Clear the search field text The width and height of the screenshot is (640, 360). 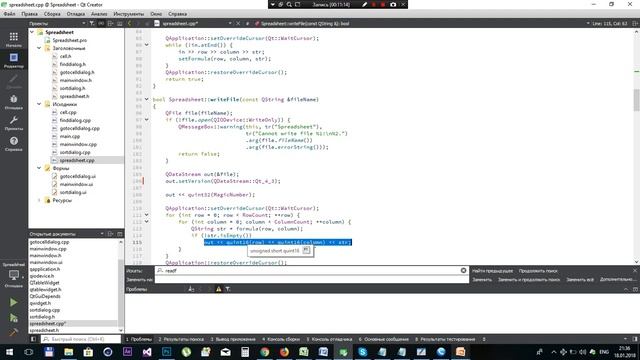point(463,270)
